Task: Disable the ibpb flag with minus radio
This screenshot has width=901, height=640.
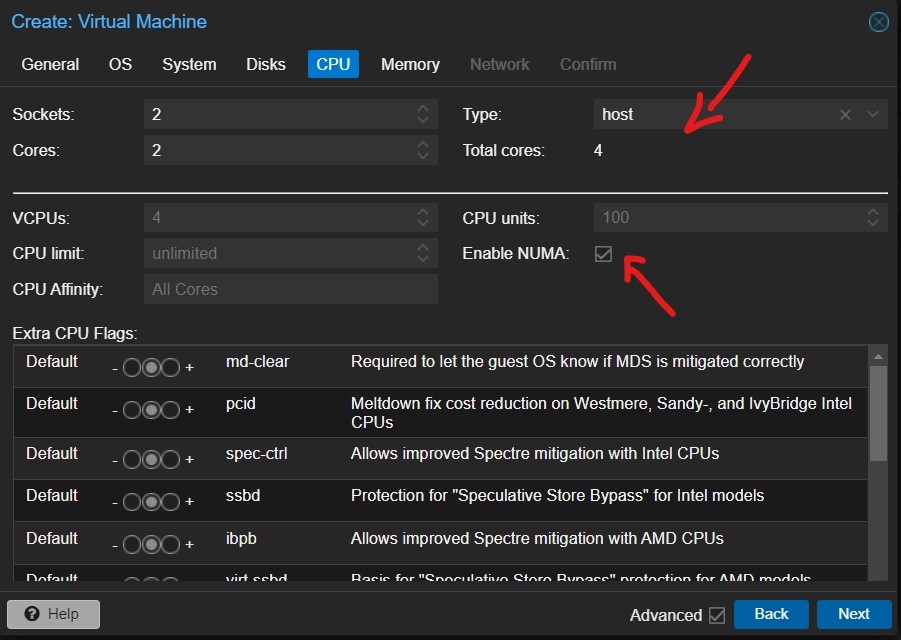Action: (x=132, y=544)
